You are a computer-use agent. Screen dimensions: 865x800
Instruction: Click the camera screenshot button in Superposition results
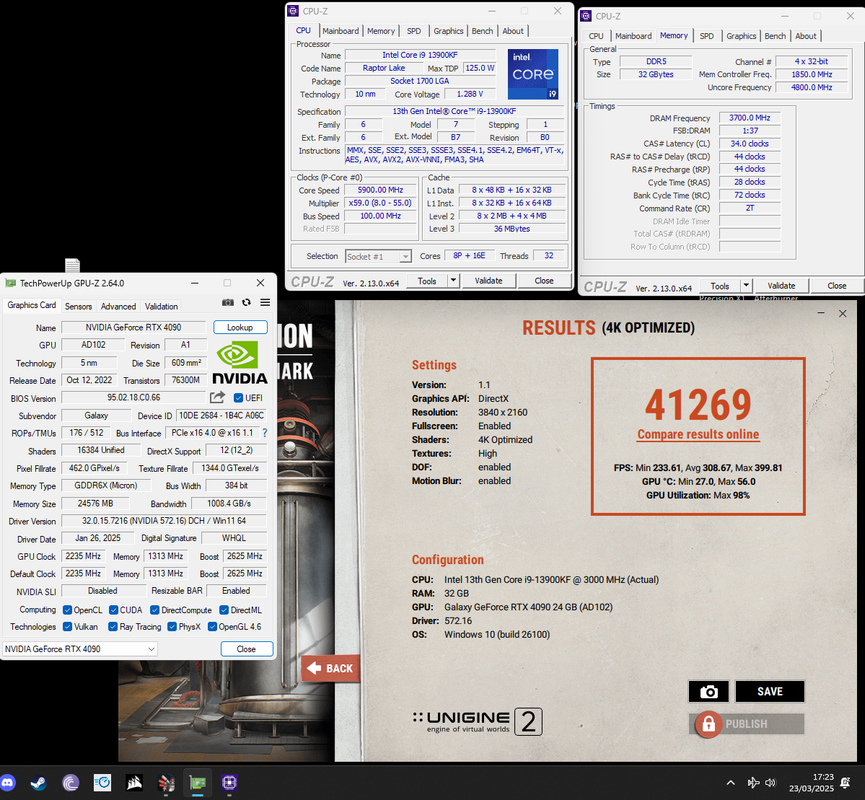pyautogui.click(x=709, y=691)
